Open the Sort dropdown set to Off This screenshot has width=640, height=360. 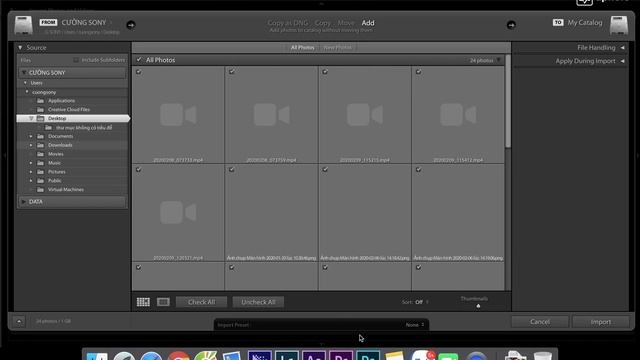pyautogui.click(x=422, y=302)
